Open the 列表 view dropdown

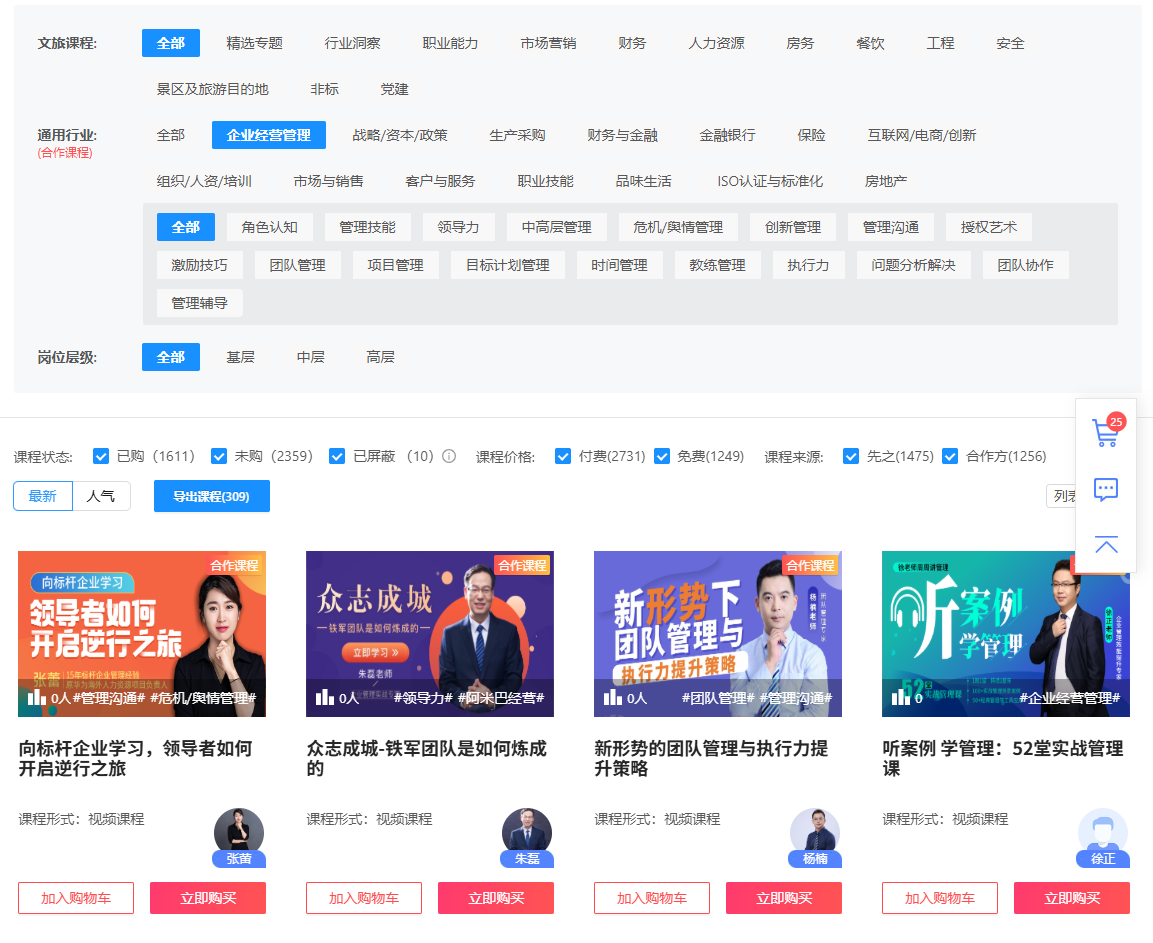tap(1061, 496)
